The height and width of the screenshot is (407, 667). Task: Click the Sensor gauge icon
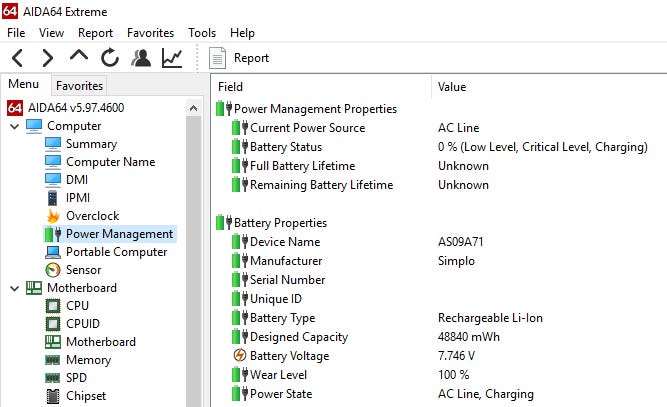click(53, 270)
